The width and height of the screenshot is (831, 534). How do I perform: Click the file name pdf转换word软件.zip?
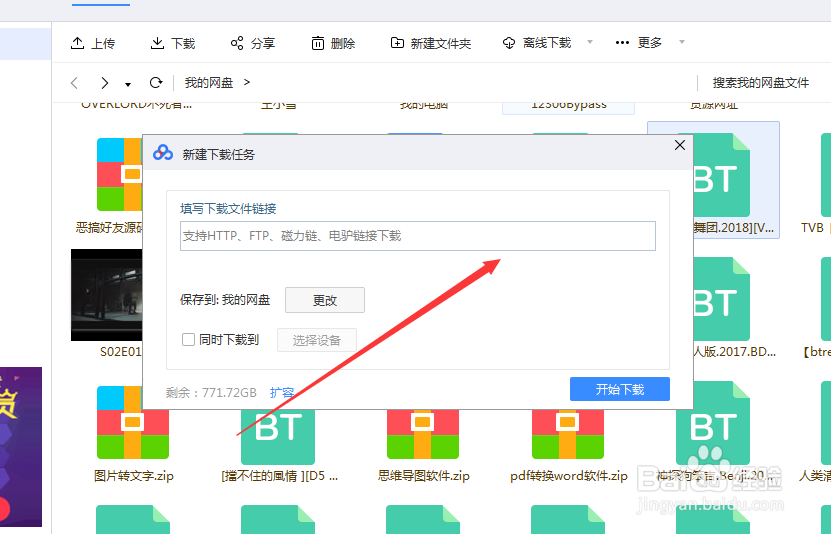[569, 476]
